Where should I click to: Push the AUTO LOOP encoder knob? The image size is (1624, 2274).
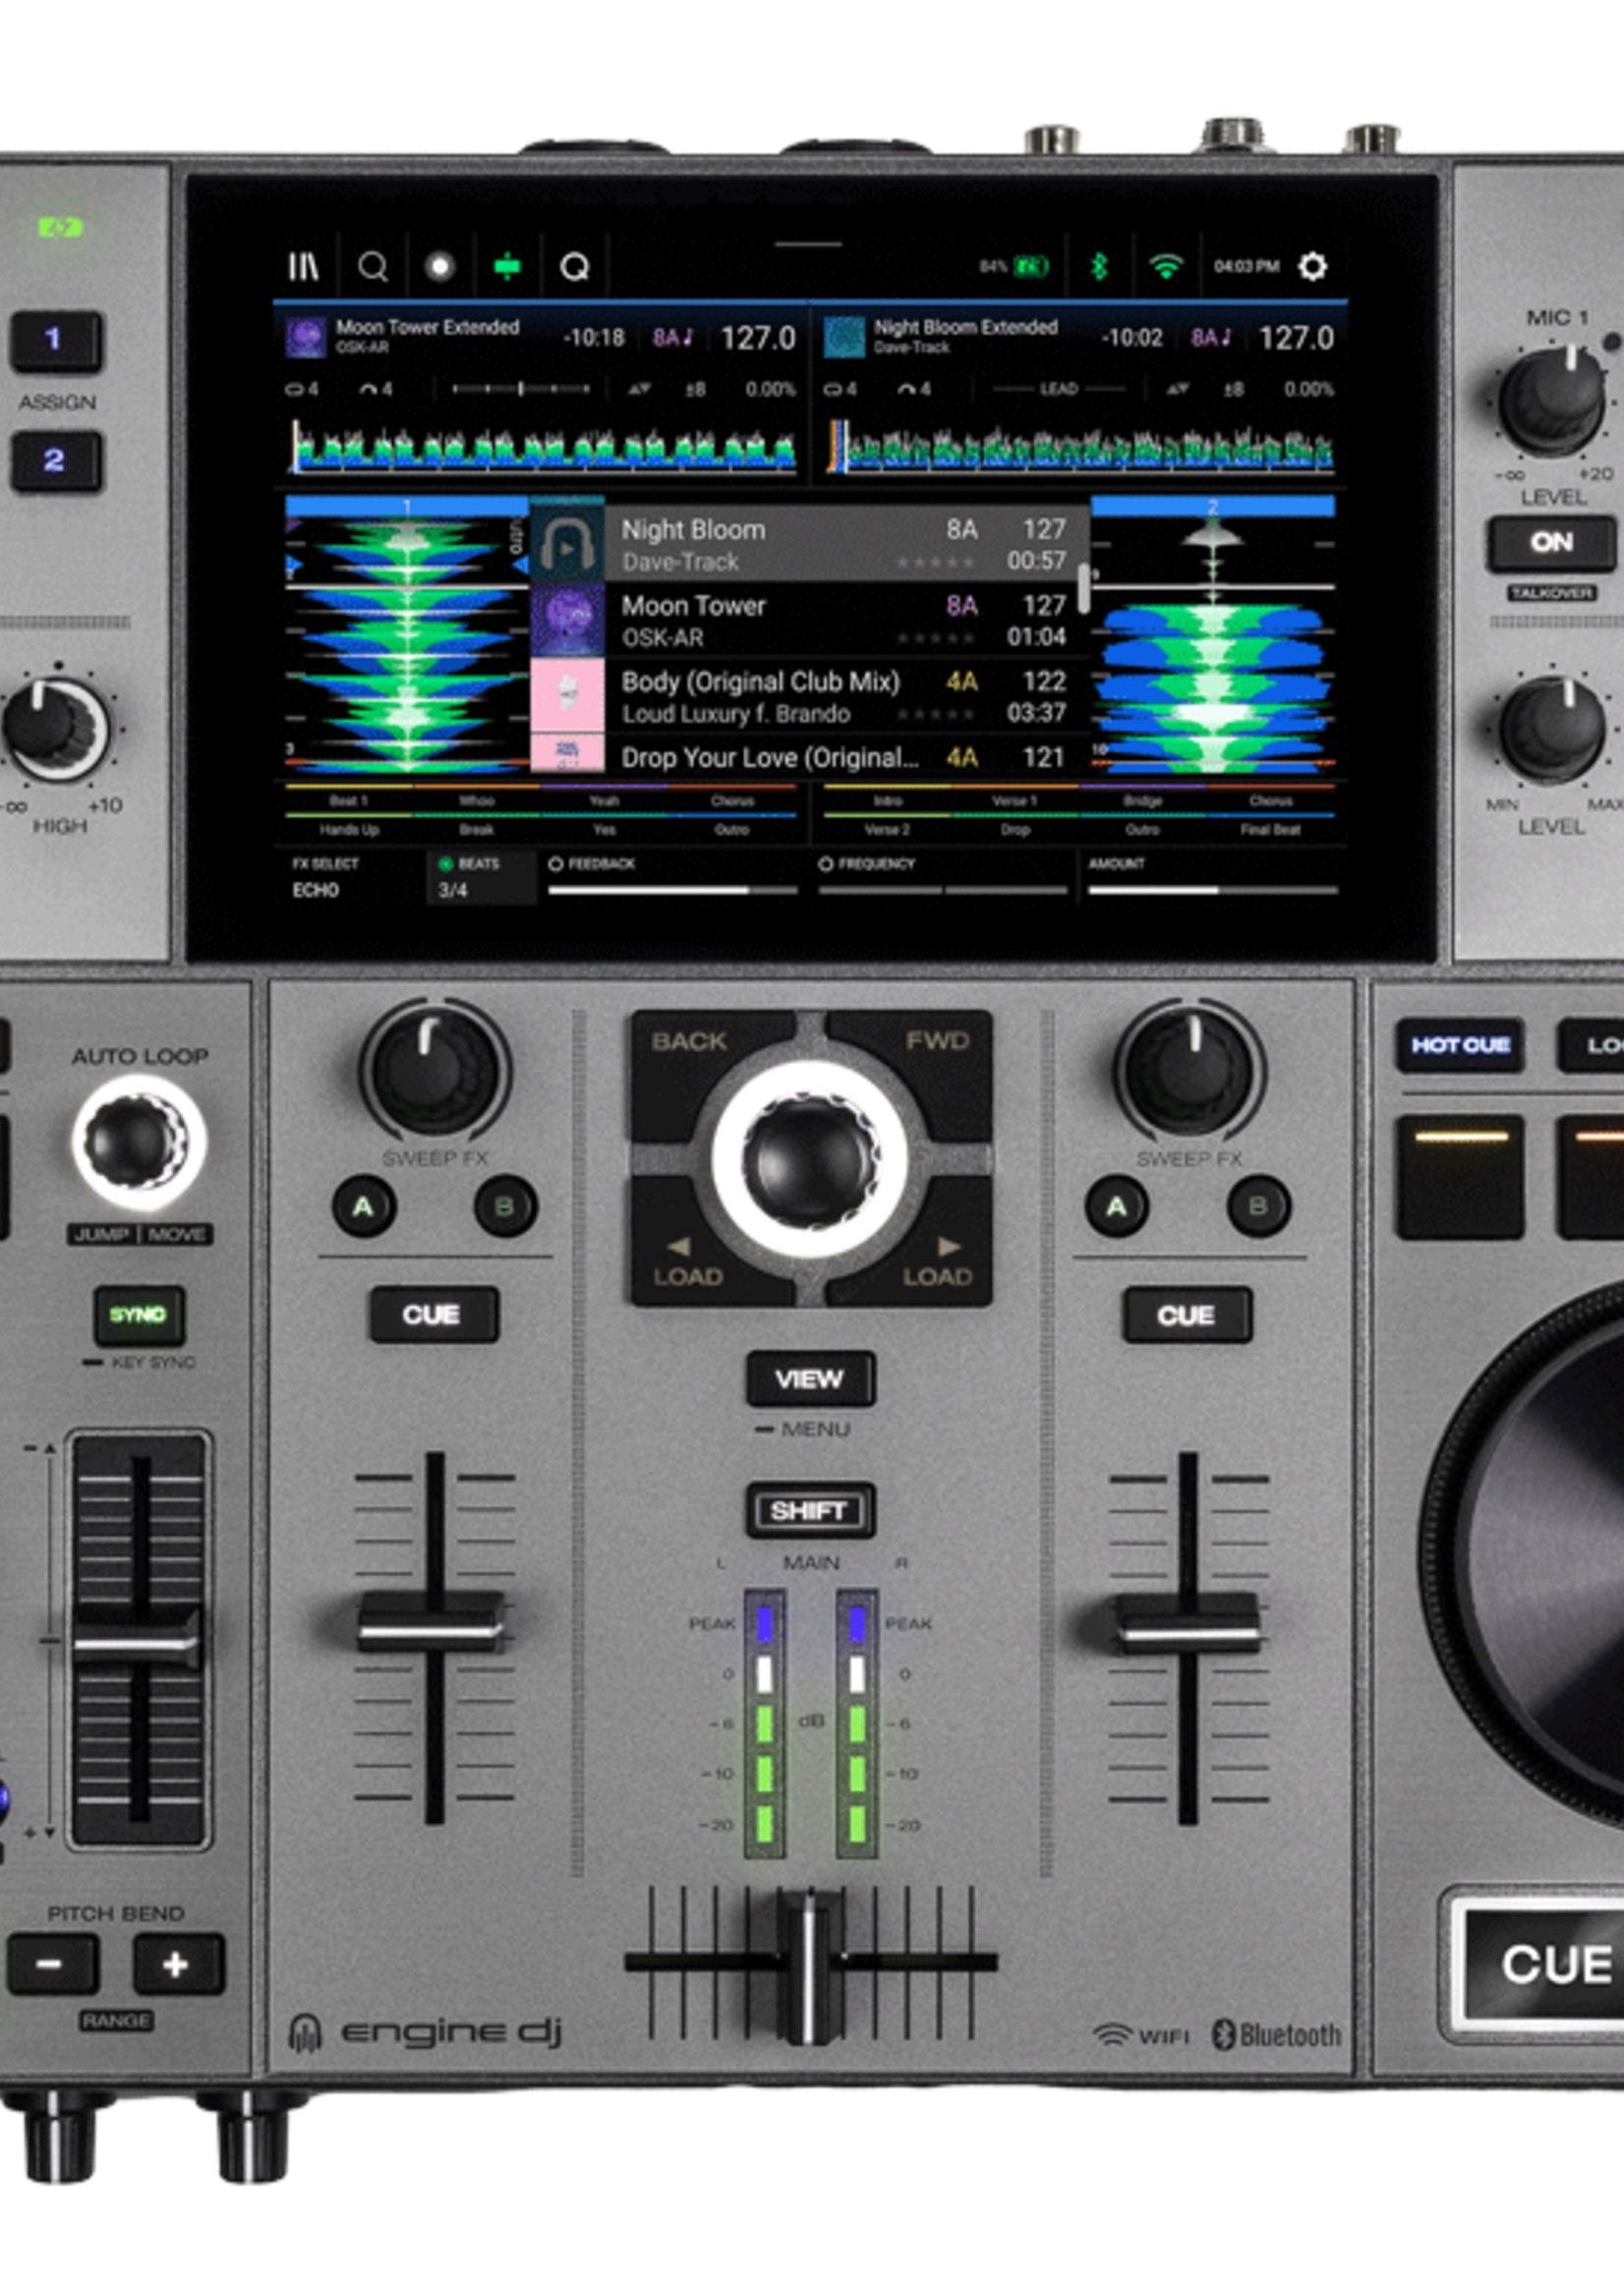[x=137, y=1142]
